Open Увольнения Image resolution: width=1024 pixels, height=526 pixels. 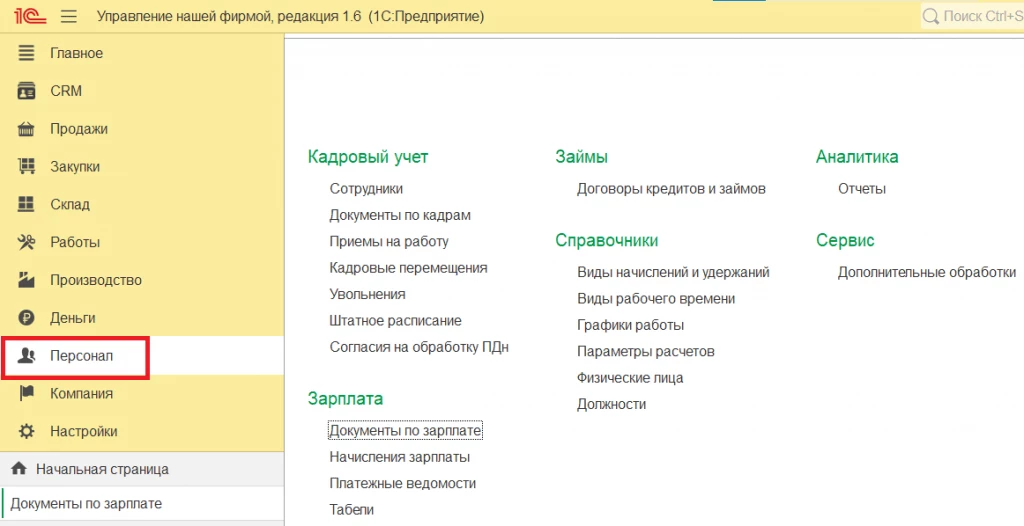click(x=367, y=294)
